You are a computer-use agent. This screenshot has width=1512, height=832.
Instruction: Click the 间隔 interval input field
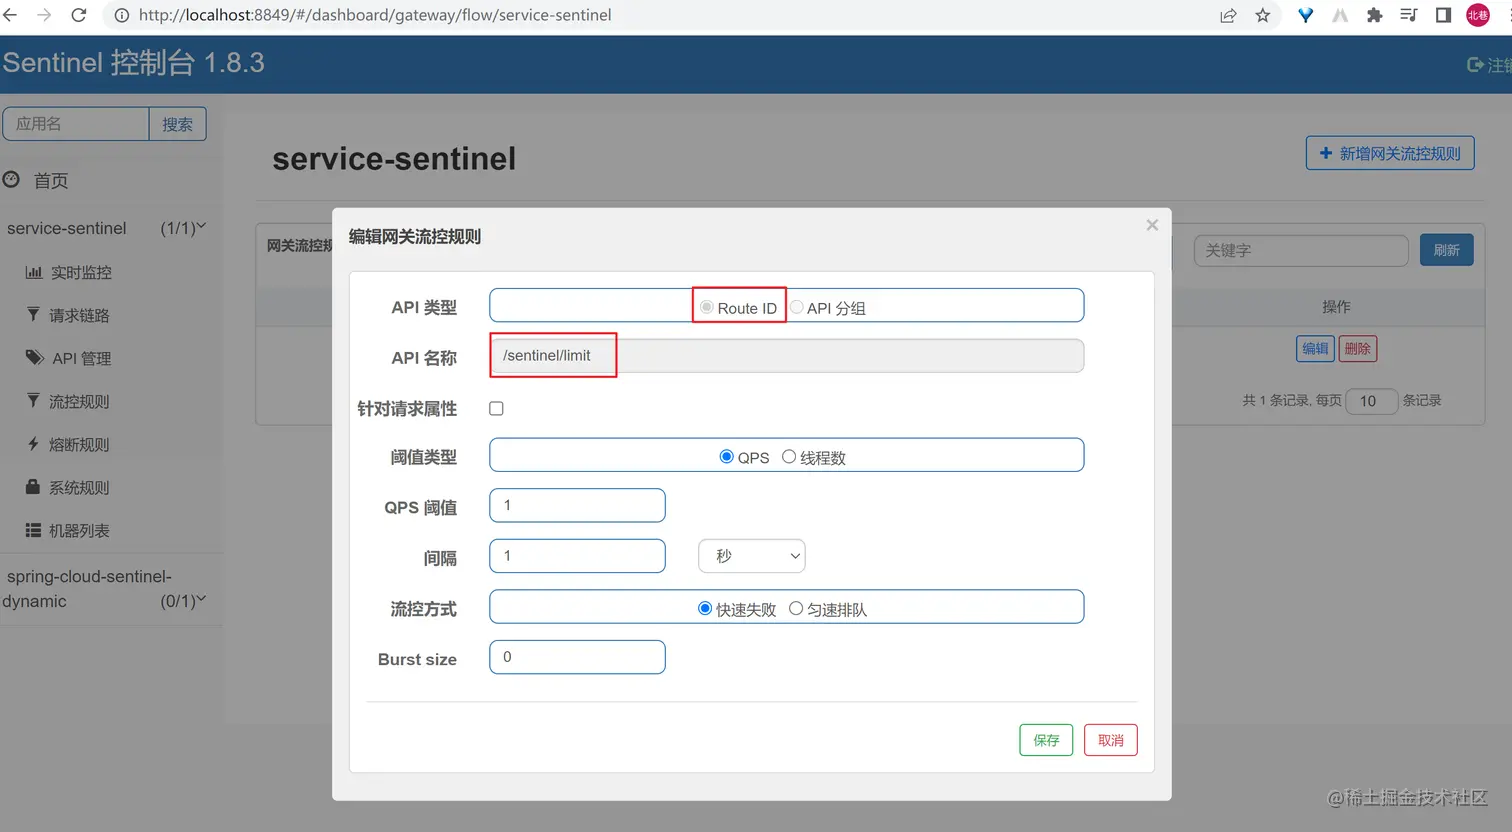(577, 556)
